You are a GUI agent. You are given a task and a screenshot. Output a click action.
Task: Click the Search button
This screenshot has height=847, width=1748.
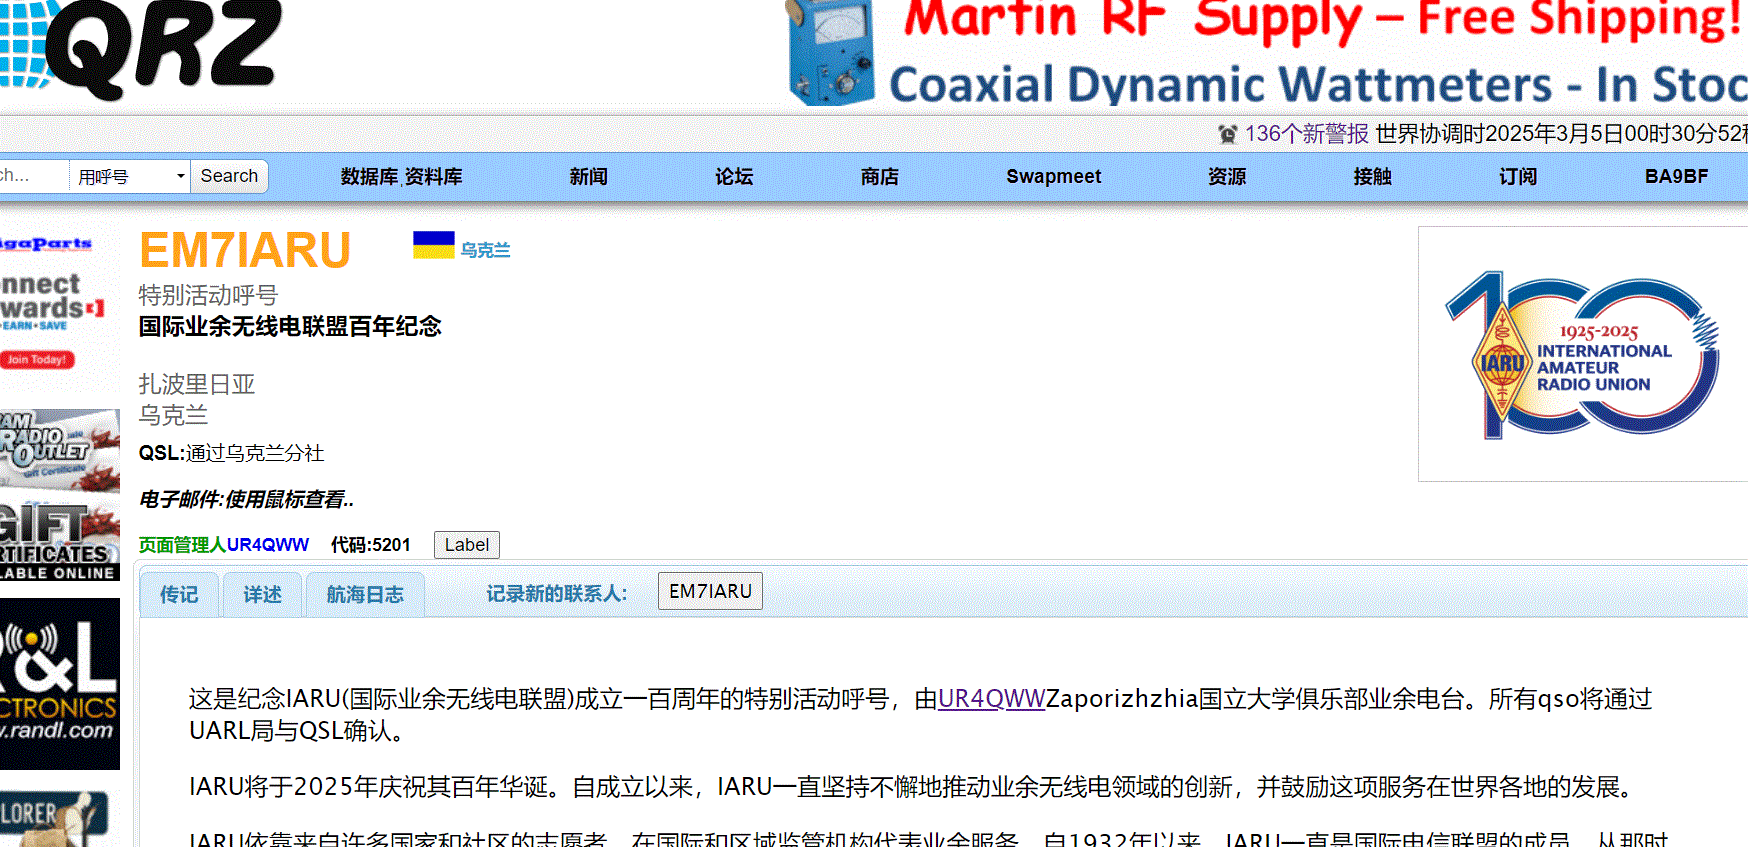(x=229, y=176)
